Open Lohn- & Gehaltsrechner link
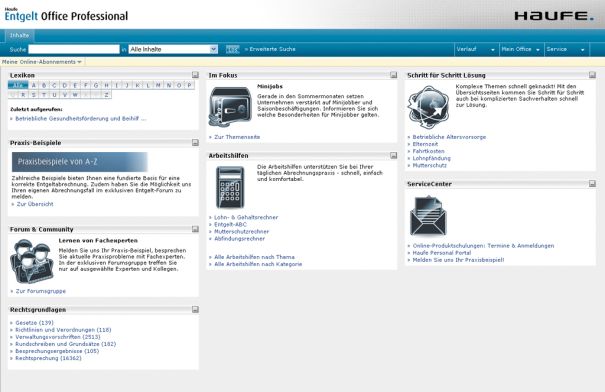 246,217
